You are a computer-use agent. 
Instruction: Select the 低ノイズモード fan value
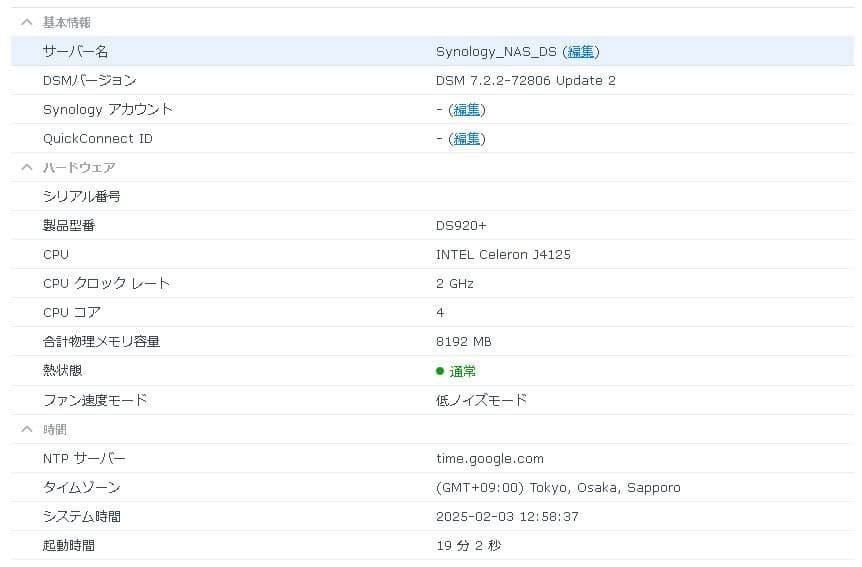coord(482,400)
